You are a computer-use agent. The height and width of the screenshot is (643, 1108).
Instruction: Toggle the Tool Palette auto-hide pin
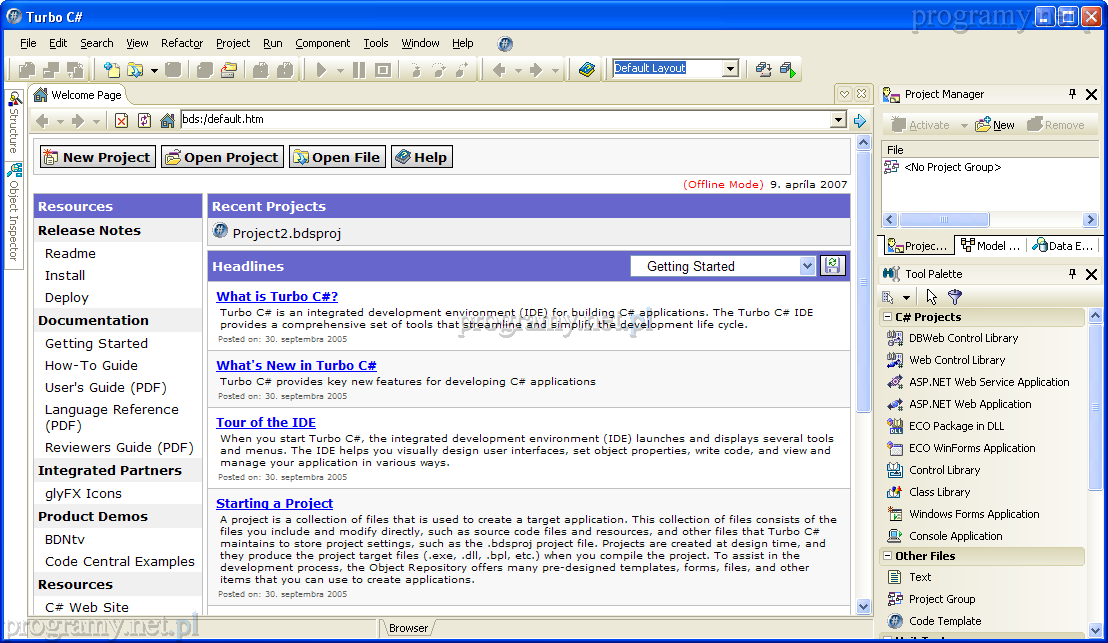click(x=1072, y=274)
